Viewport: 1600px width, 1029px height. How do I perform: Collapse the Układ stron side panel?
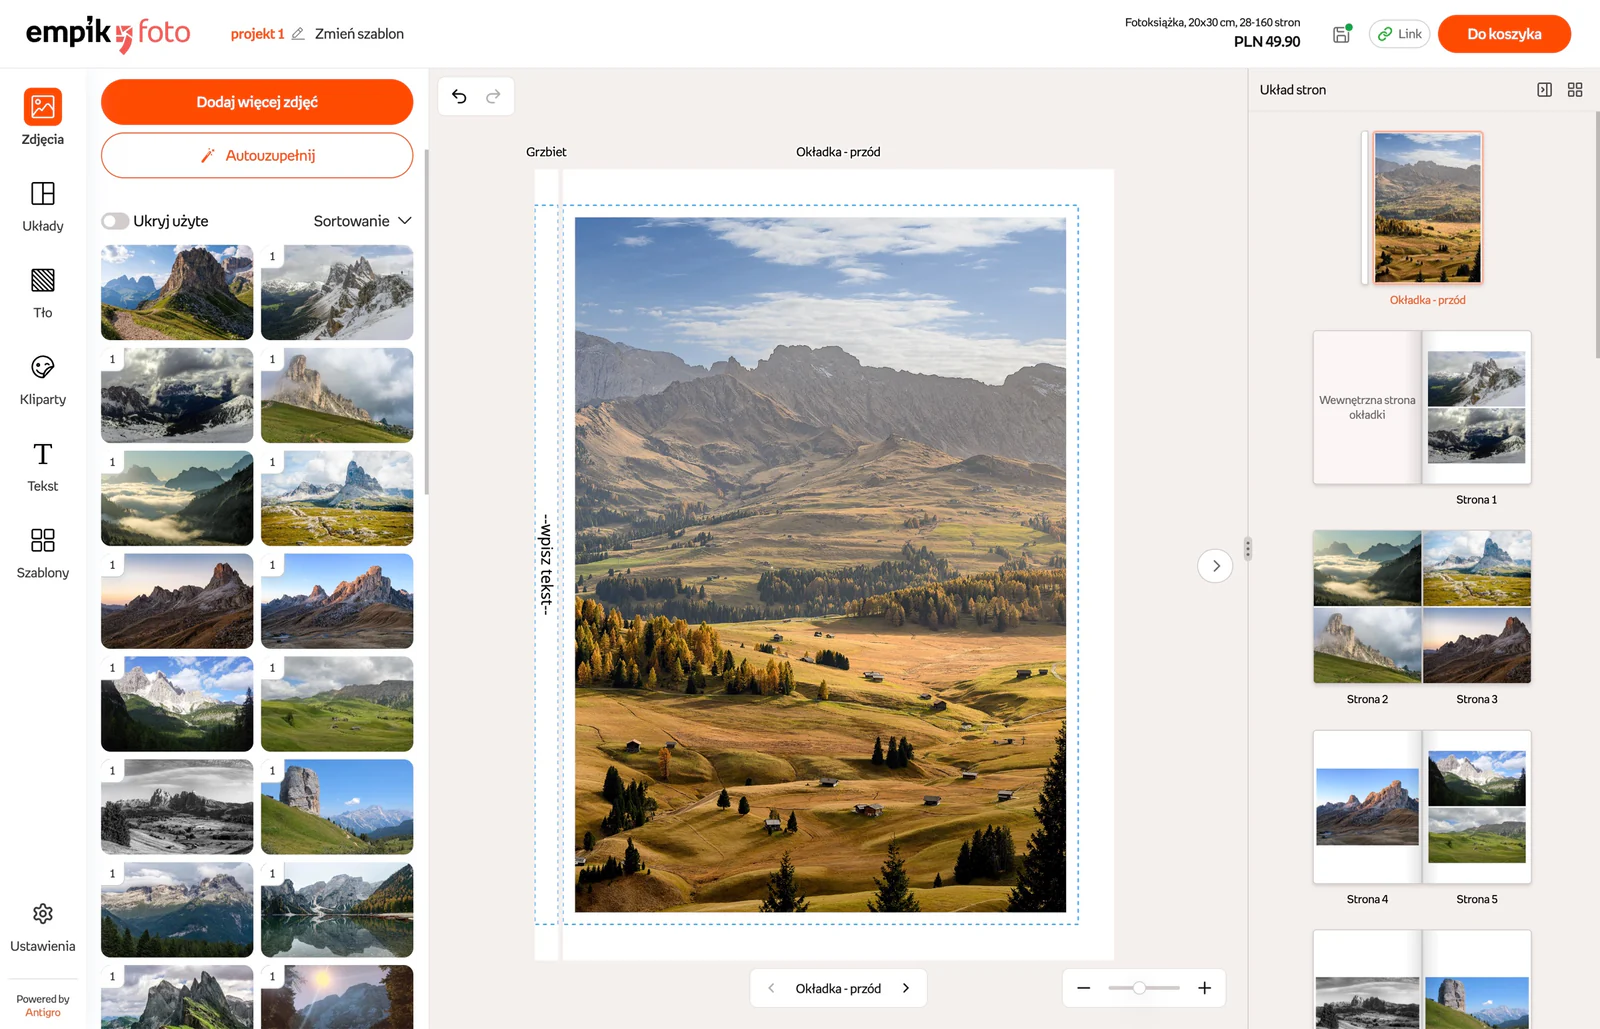click(x=1544, y=90)
